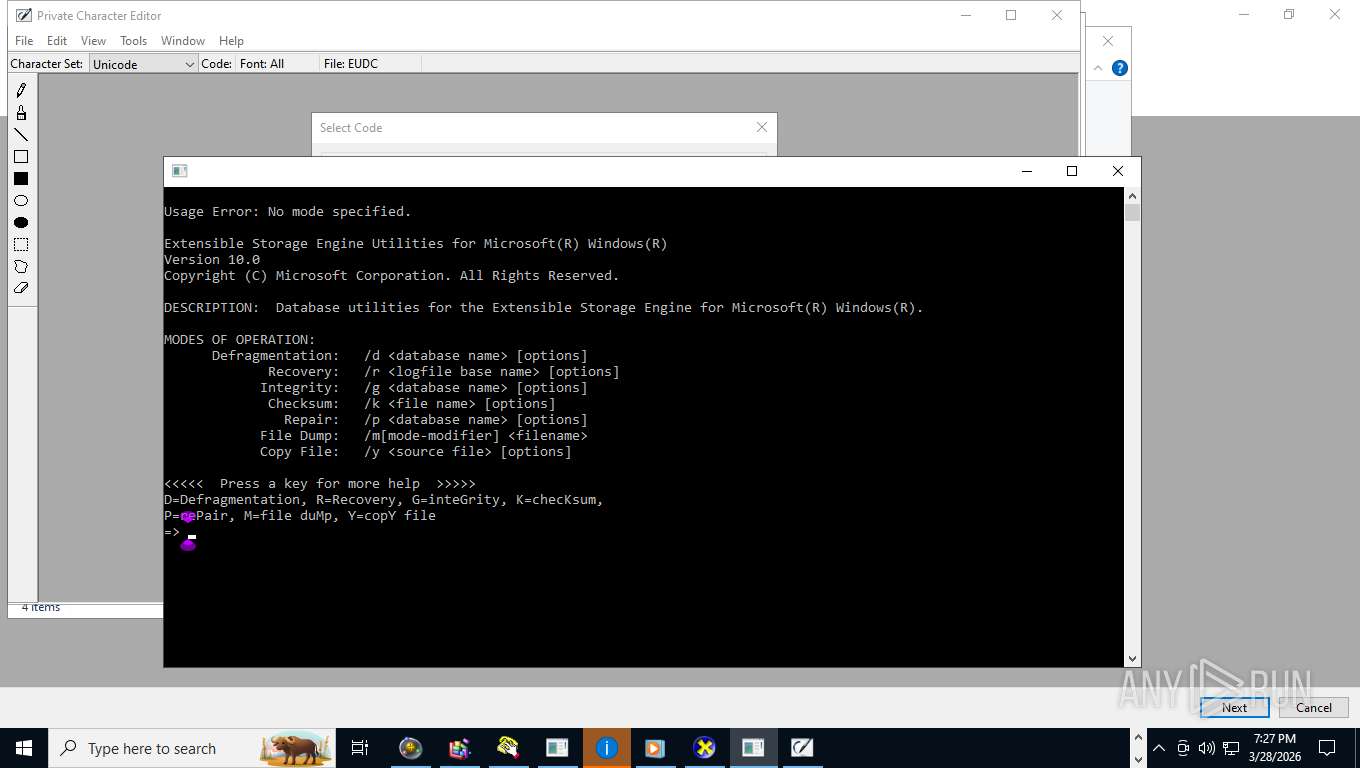Click the 'Version 10.0' console line

click(212, 260)
